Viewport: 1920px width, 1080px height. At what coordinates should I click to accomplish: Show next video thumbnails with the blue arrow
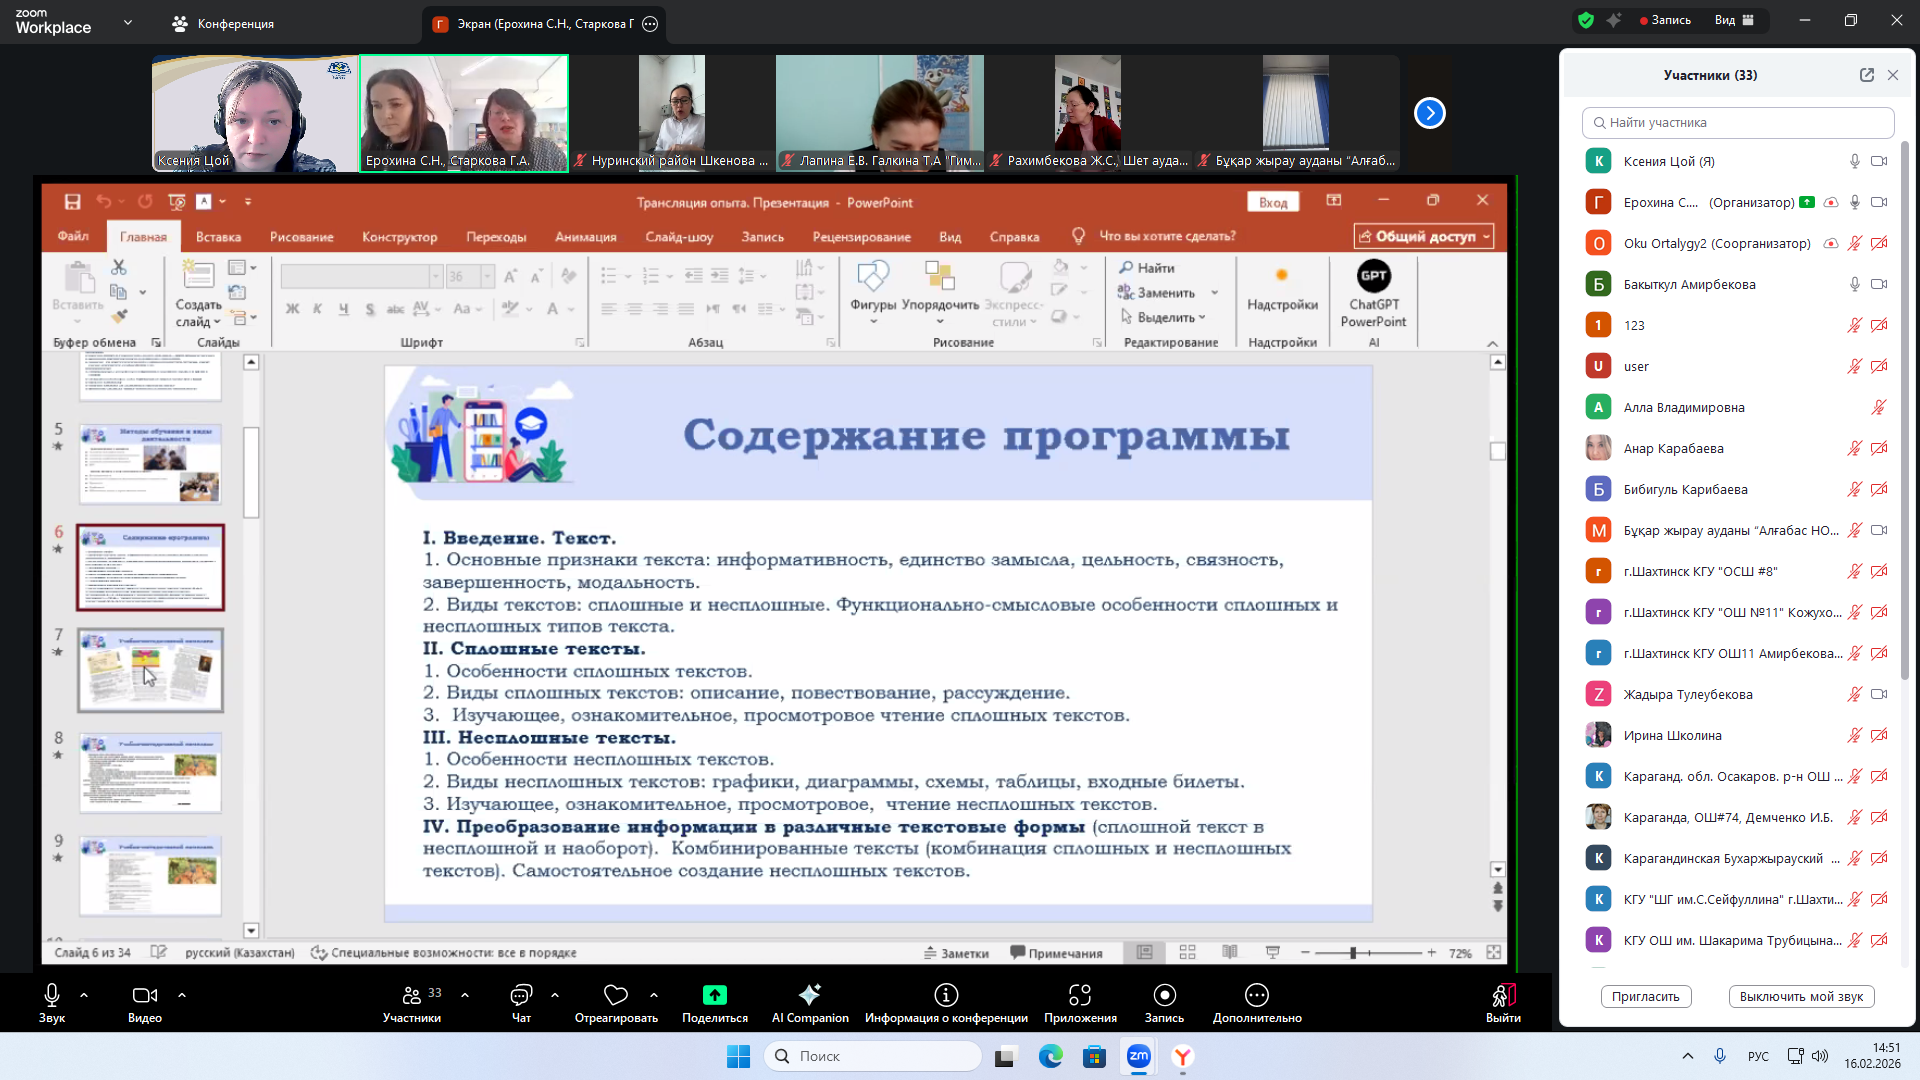coord(1429,113)
